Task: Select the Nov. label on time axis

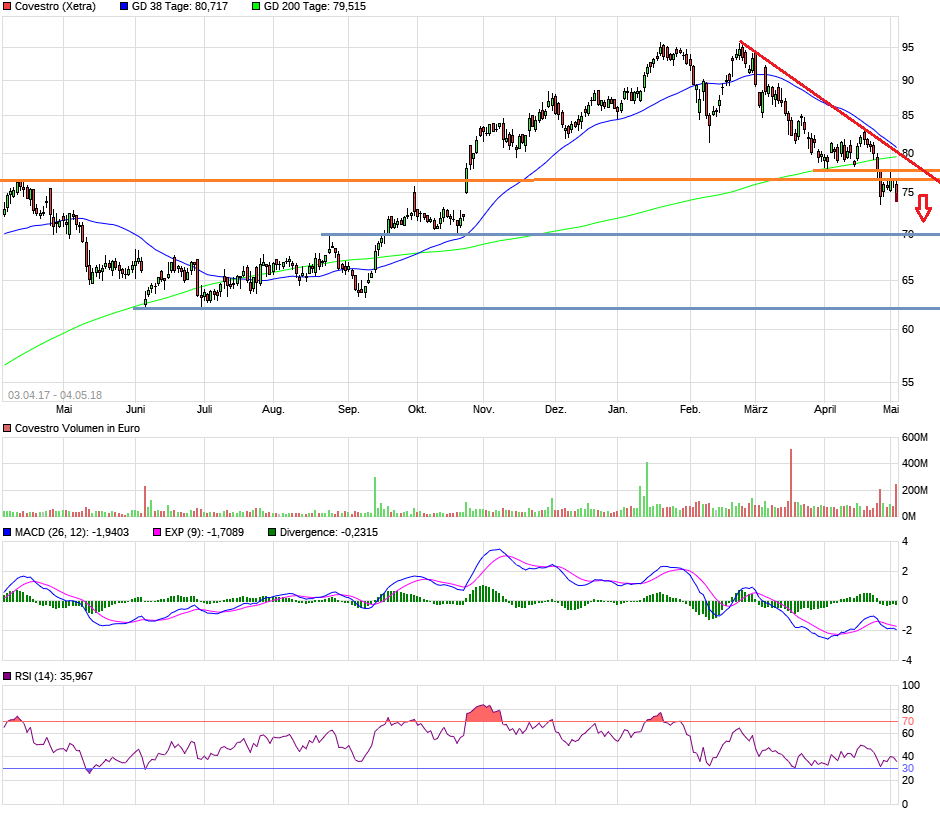Action: point(484,409)
